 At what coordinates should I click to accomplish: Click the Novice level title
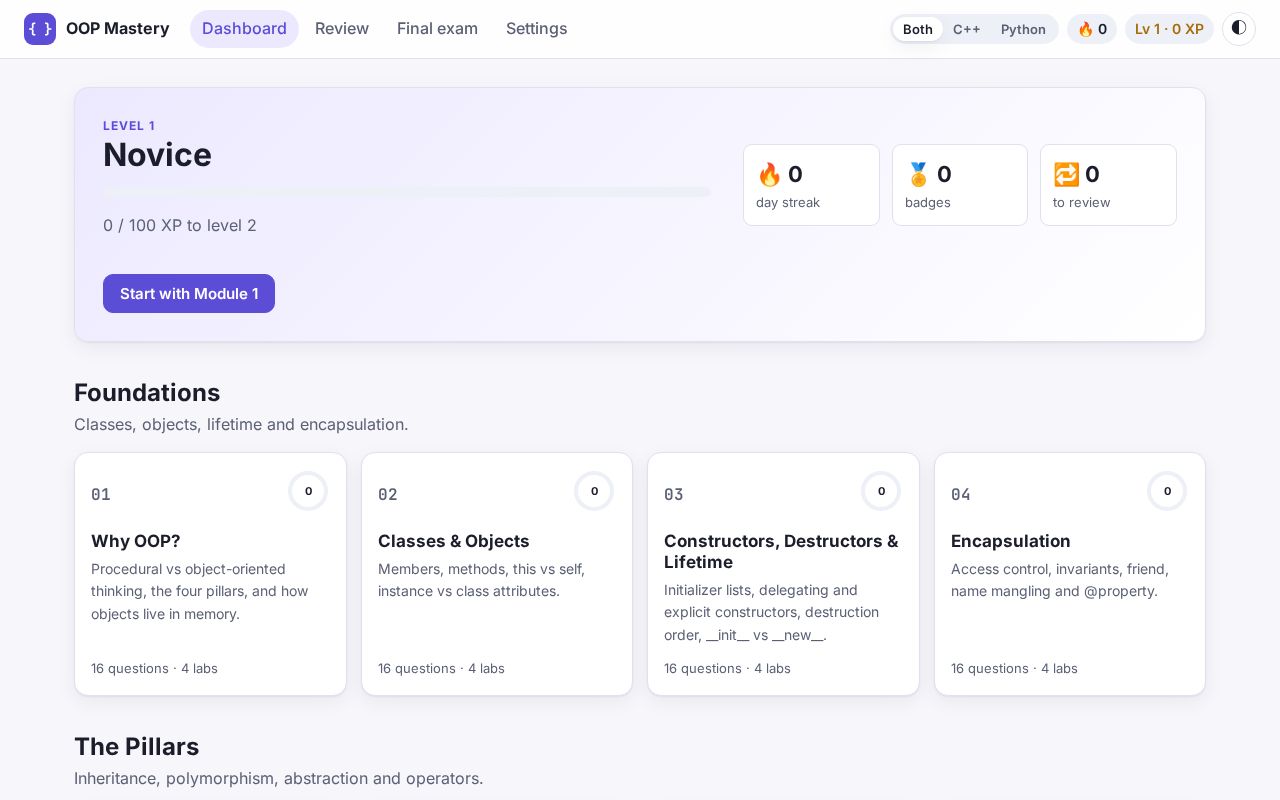[x=157, y=155]
